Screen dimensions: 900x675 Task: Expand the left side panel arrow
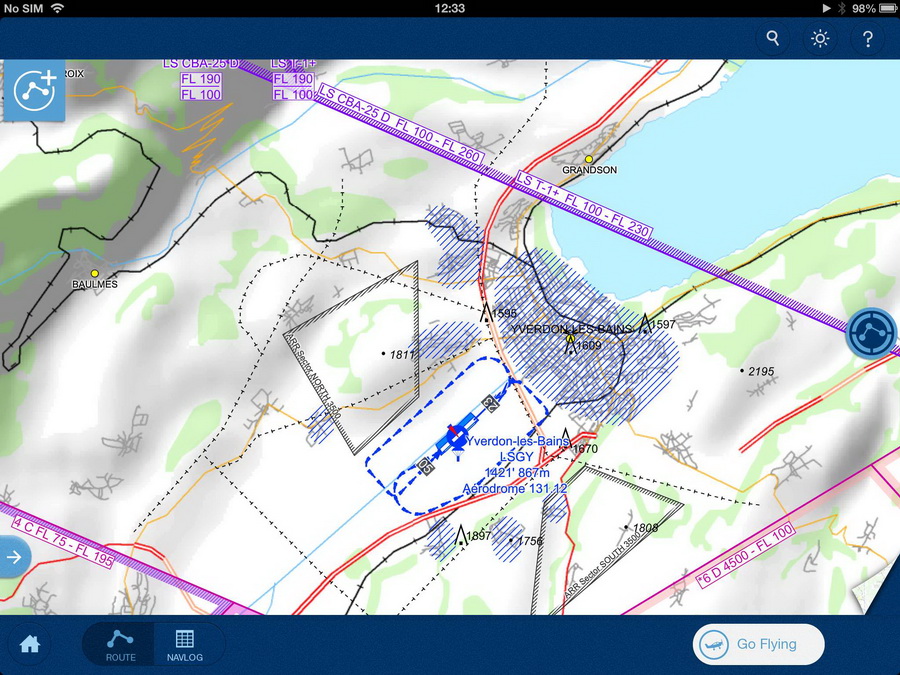(14, 557)
